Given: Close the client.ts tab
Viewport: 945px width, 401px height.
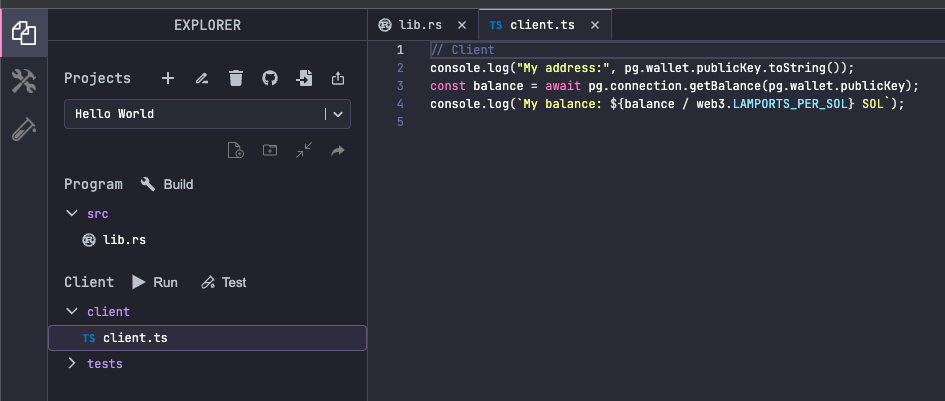Looking at the screenshot, I should (x=595, y=25).
